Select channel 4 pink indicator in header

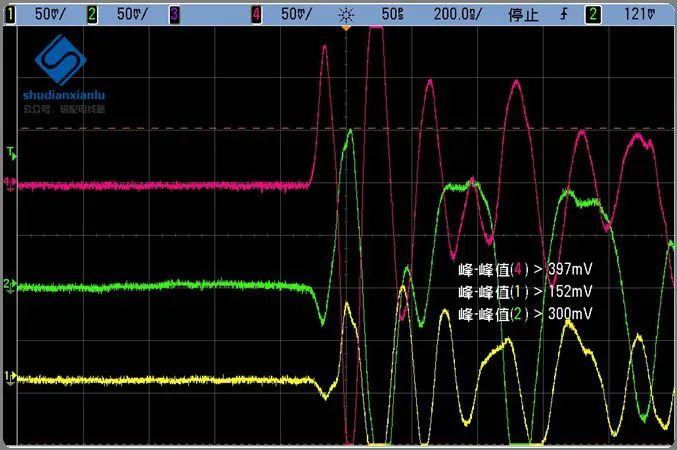pos(257,14)
